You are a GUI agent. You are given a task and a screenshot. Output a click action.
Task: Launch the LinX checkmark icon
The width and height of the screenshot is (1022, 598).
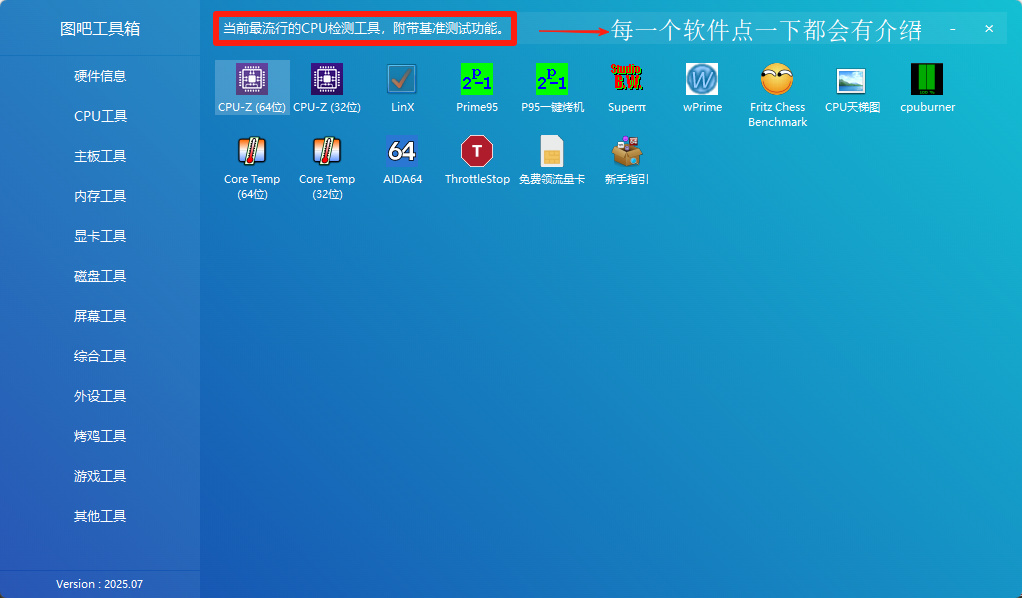coord(402,80)
